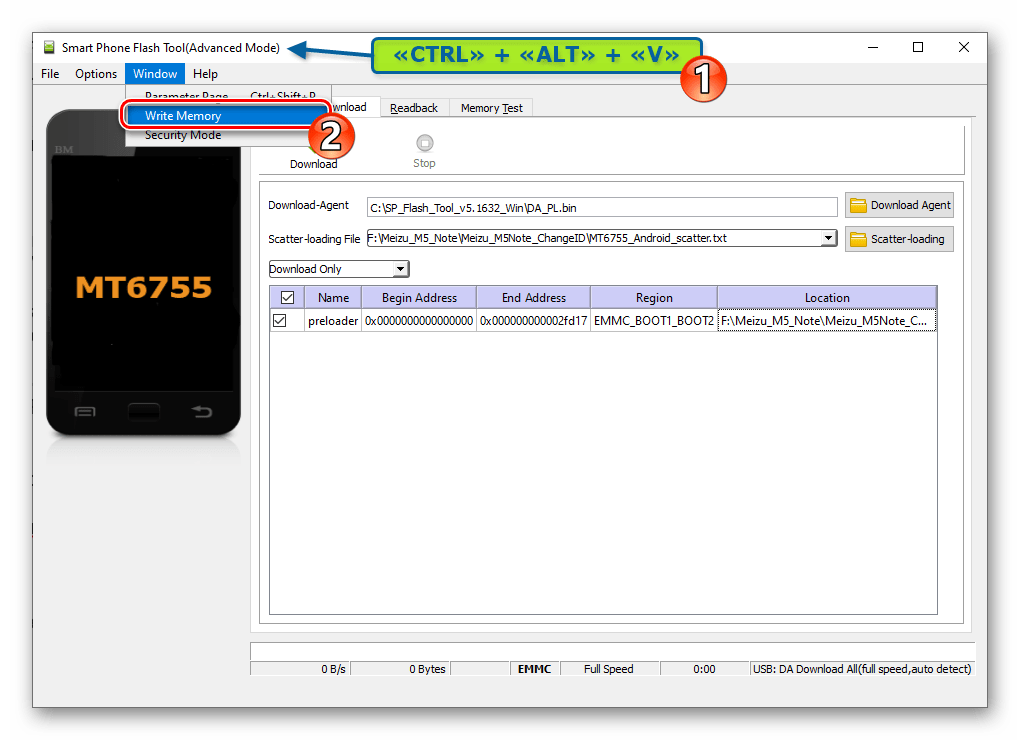Select the preloader name cell
Viewport: 1020px width, 740px height.
click(x=333, y=321)
